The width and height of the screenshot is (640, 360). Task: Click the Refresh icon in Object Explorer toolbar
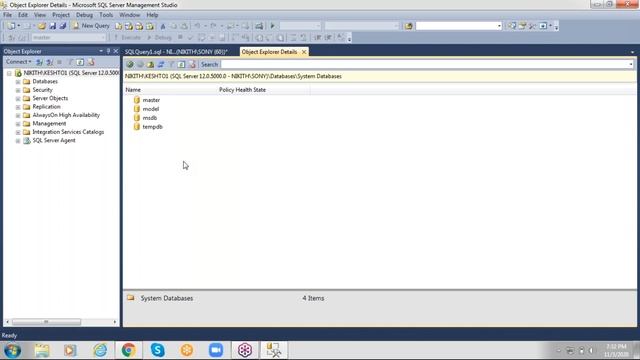(80, 62)
